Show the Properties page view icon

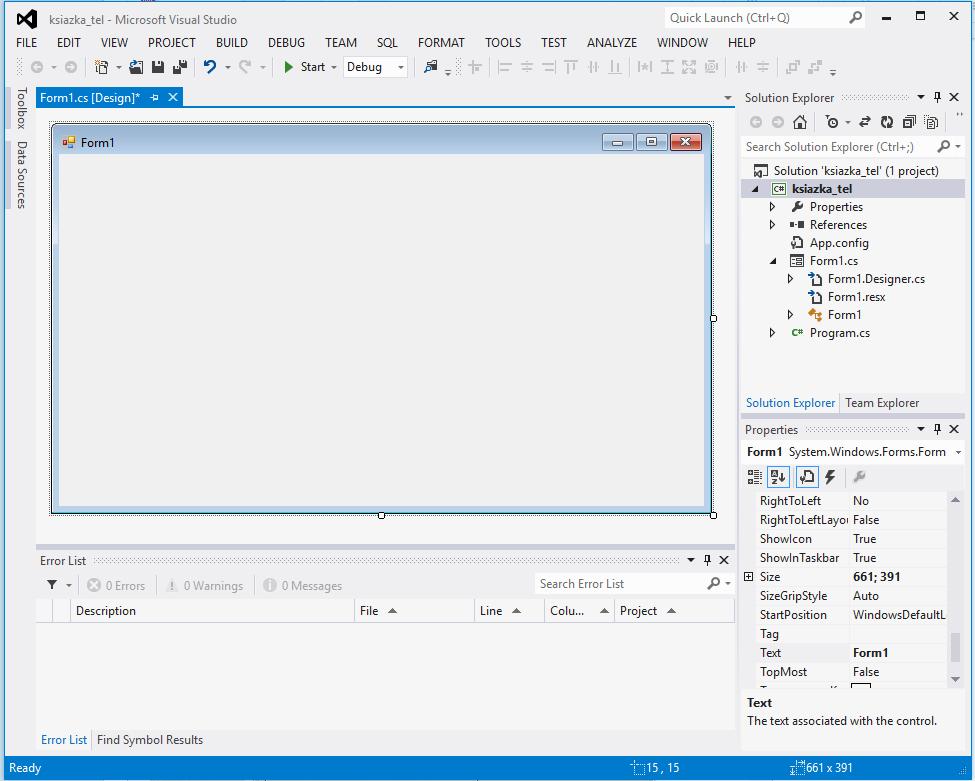806,477
